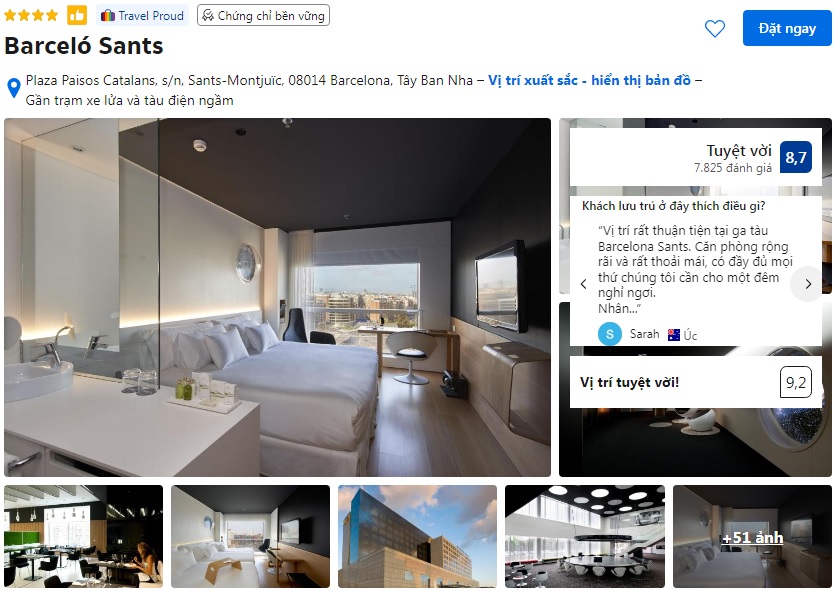
Task: Open the +51 ảnh photo gallery
Action: 752,536
